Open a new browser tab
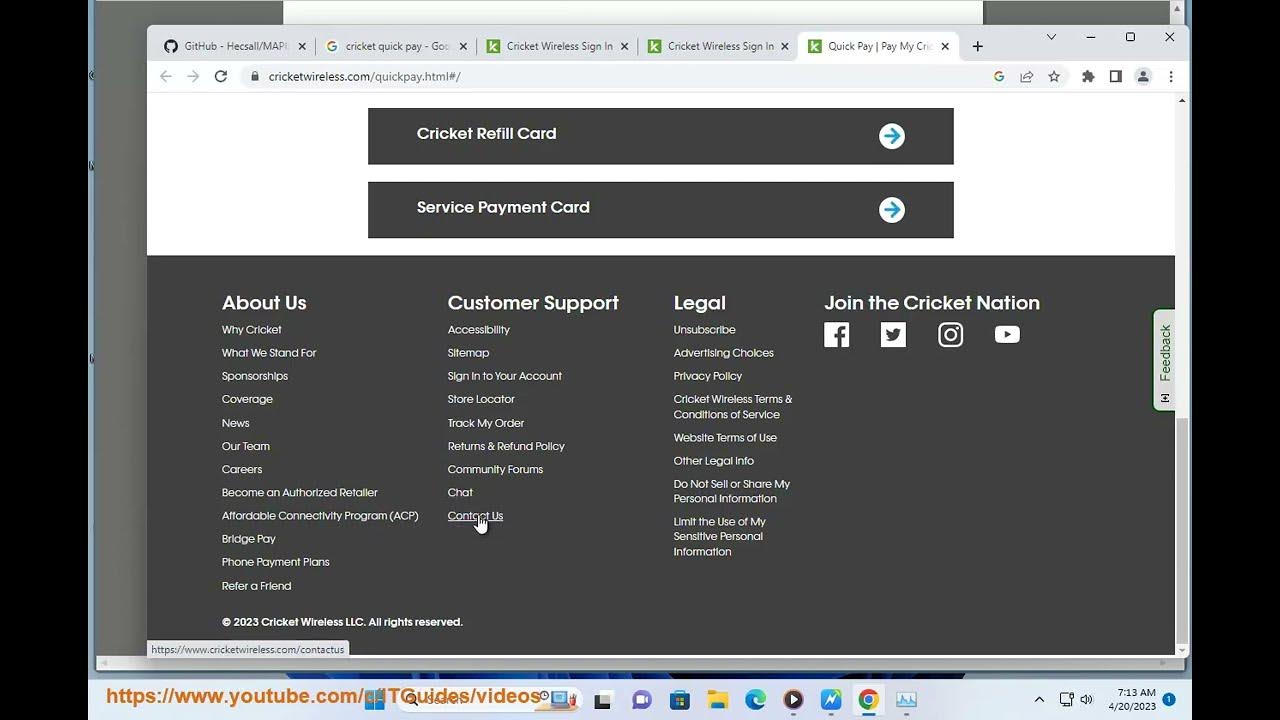 coord(978,46)
